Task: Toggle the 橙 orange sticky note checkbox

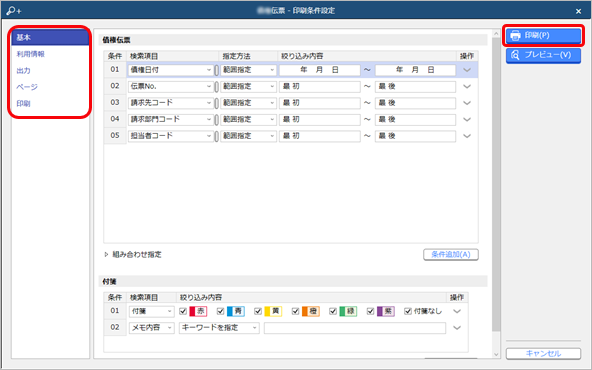Action: click(296, 311)
